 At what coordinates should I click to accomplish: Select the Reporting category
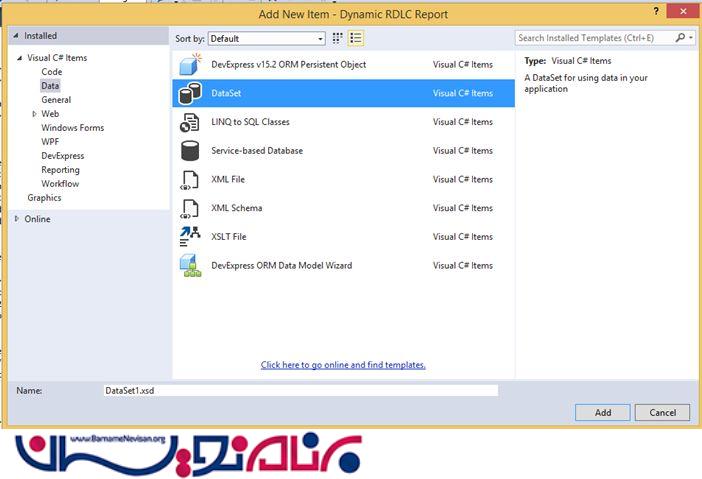click(60, 170)
